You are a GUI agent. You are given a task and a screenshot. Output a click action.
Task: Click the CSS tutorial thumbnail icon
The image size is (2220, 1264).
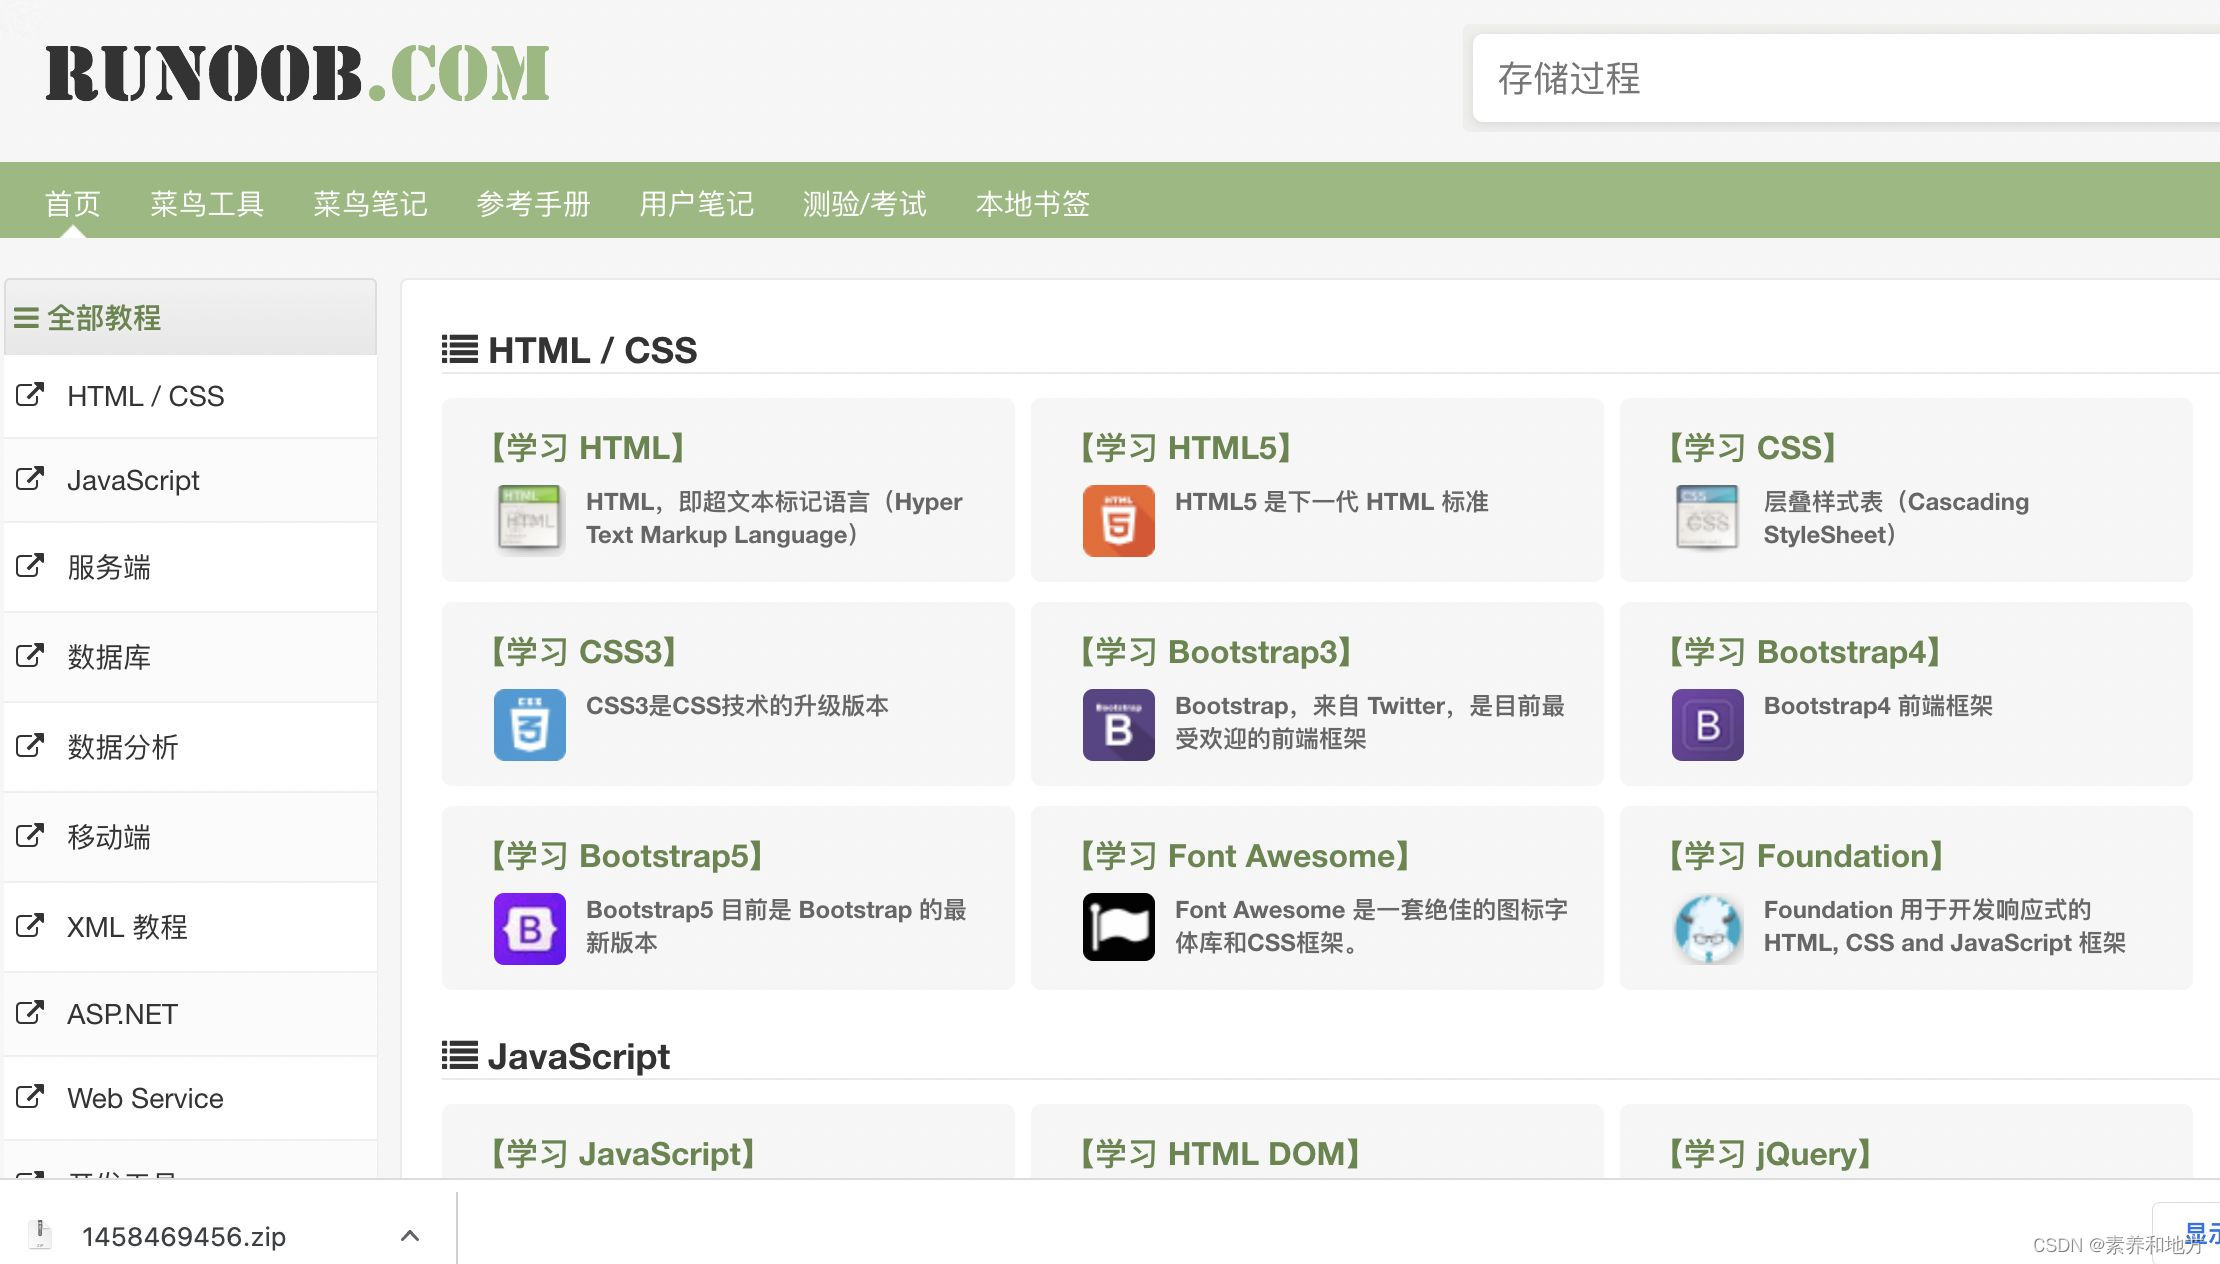tap(1707, 517)
